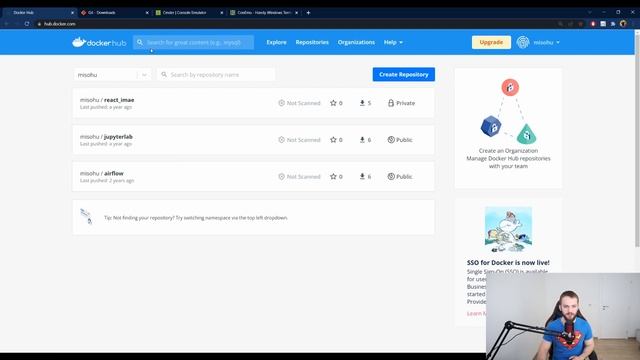Click the browser profile avatar icon
The image size is (640, 360).
[623, 24]
